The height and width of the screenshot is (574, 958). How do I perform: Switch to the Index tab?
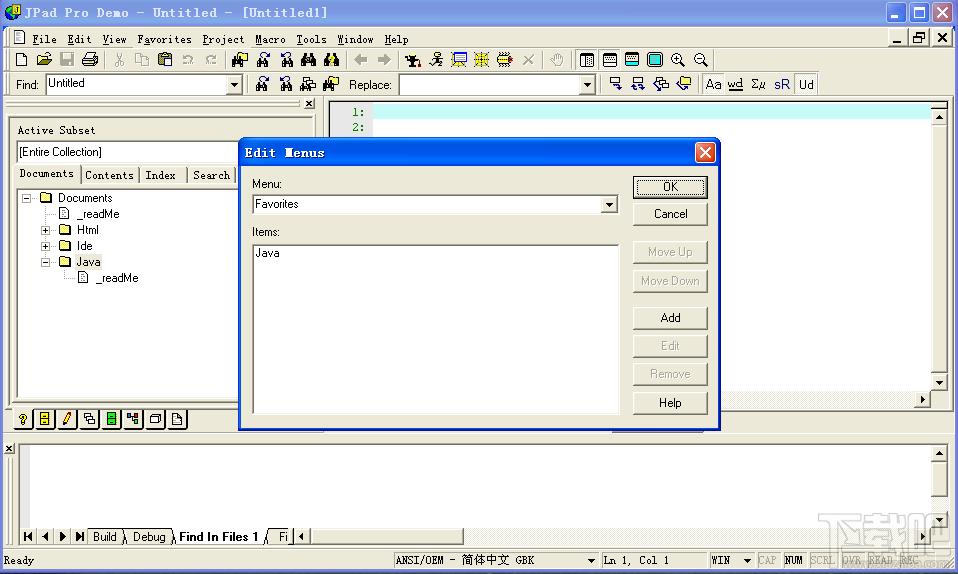(x=161, y=175)
